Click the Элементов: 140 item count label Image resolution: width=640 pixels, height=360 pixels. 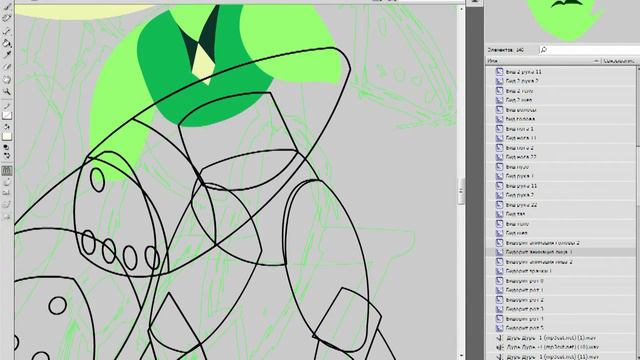click(x=506, y=50)
